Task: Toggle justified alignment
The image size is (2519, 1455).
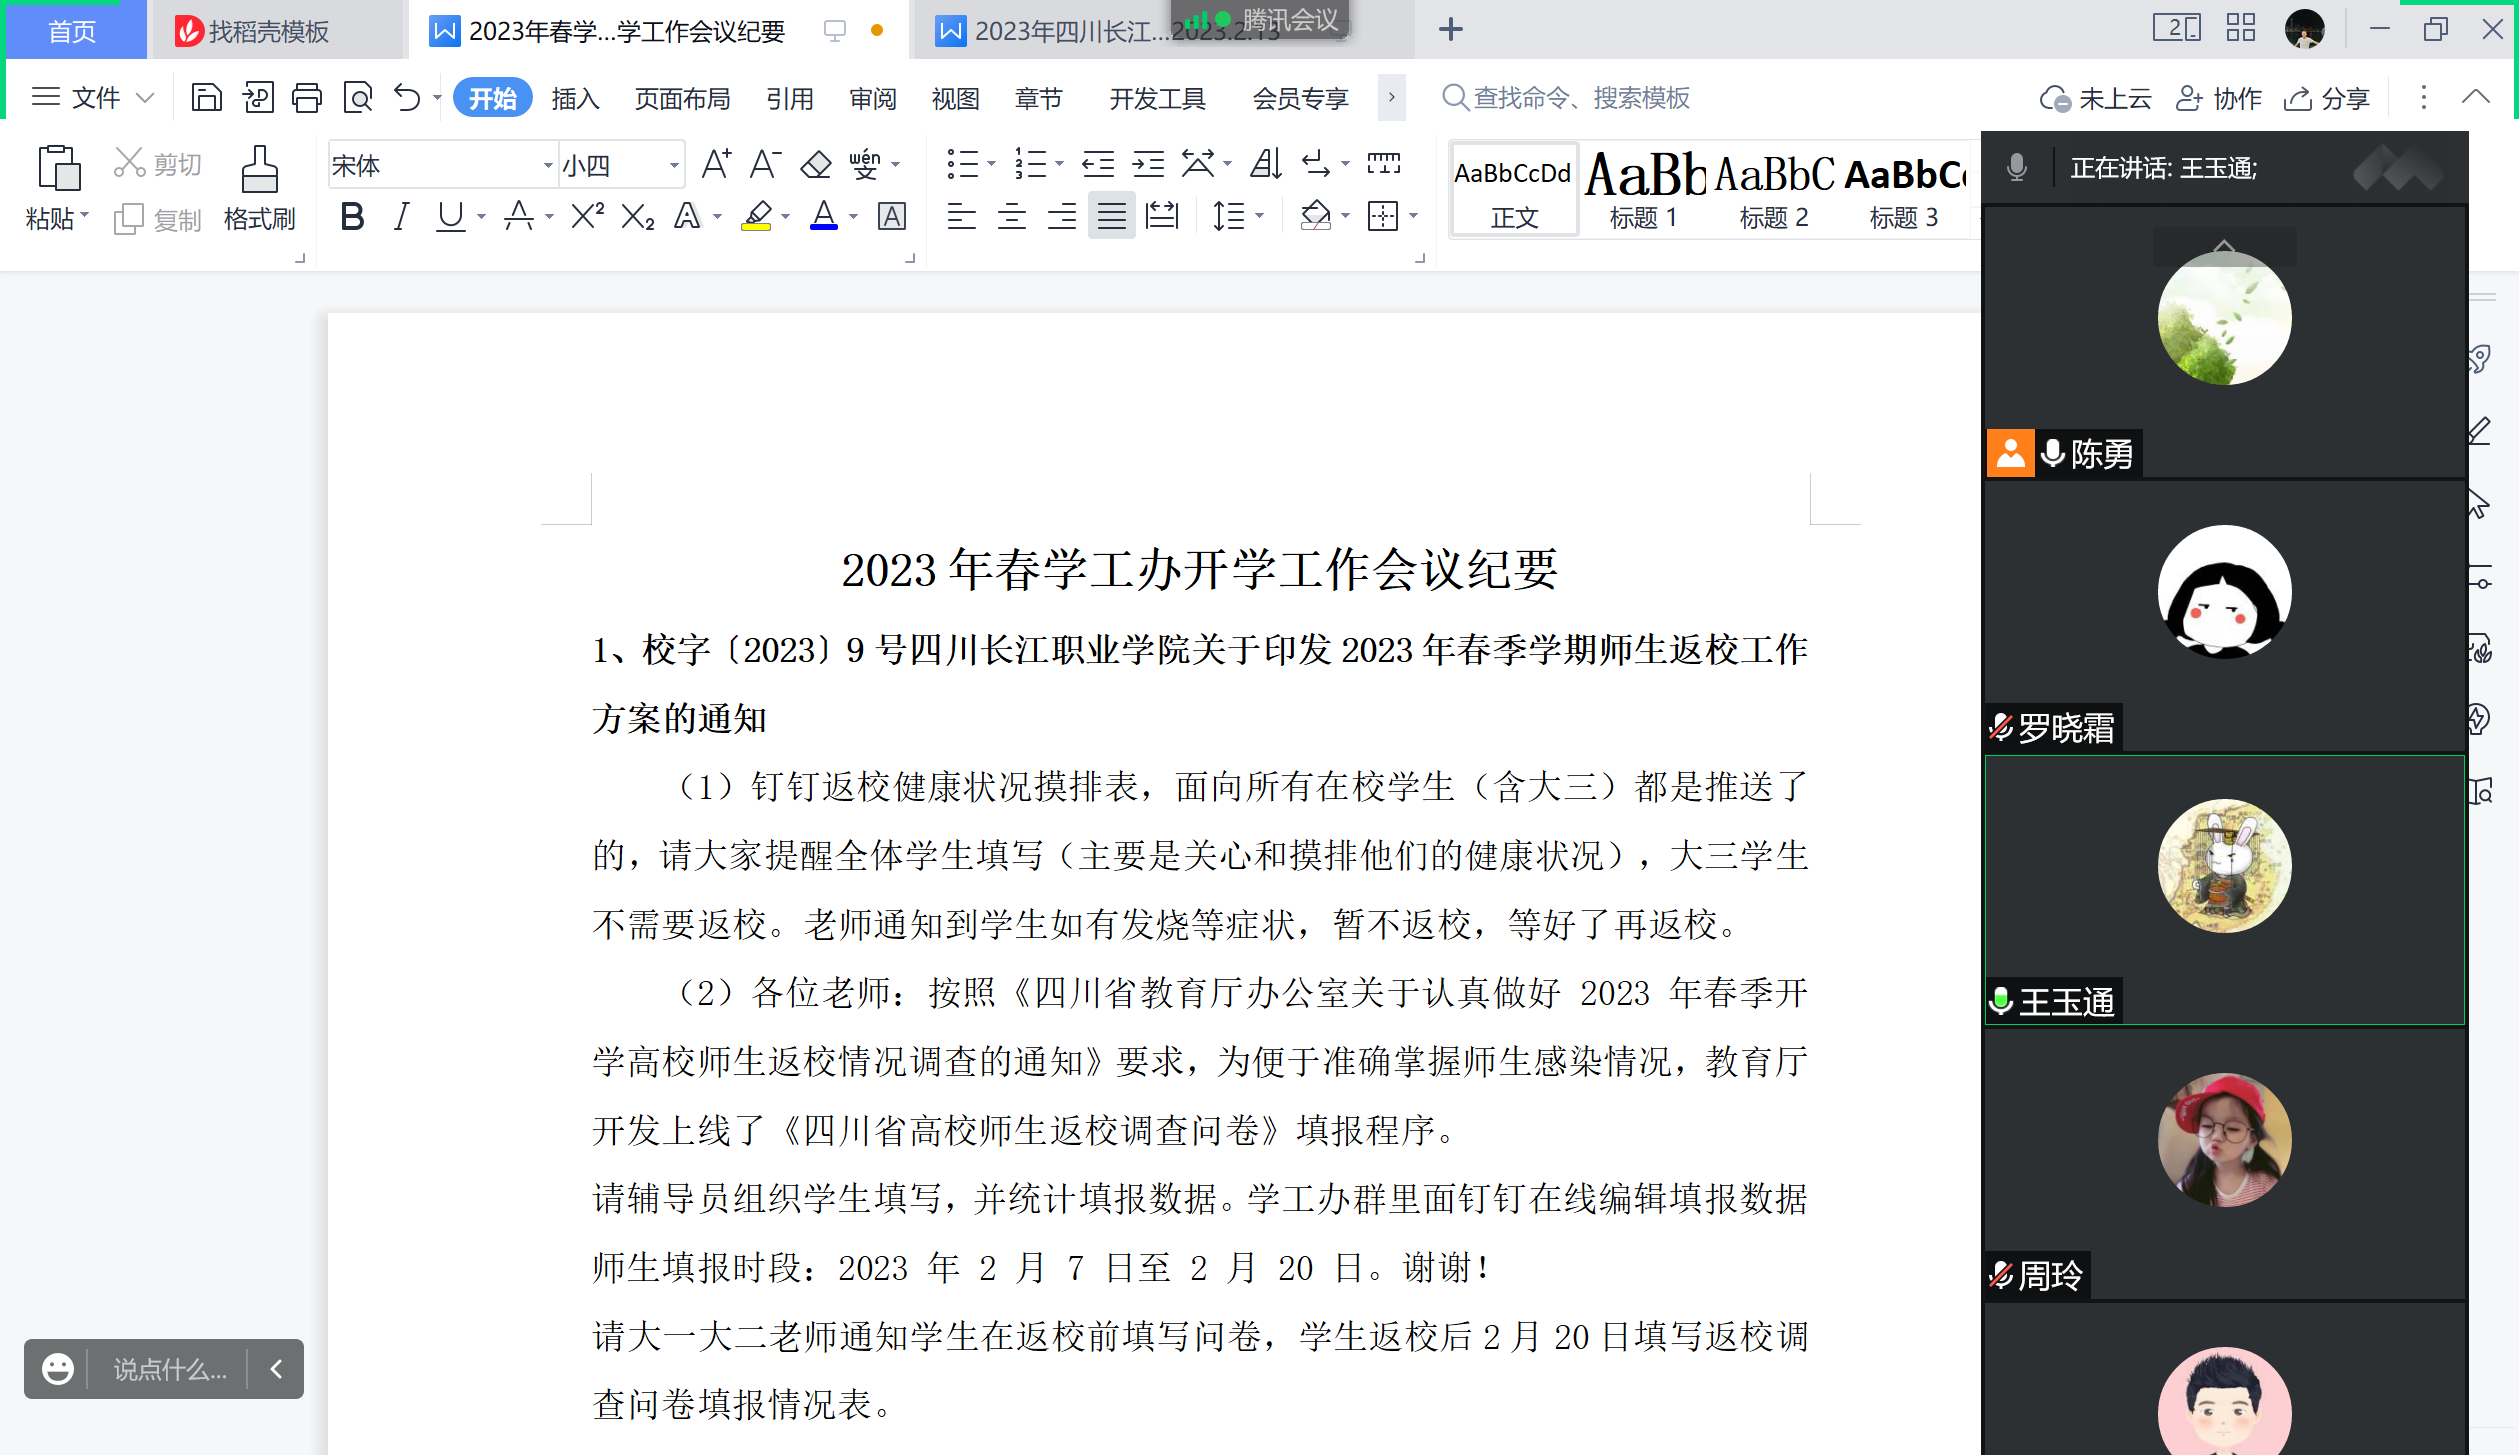Action: coord(1112,216)
